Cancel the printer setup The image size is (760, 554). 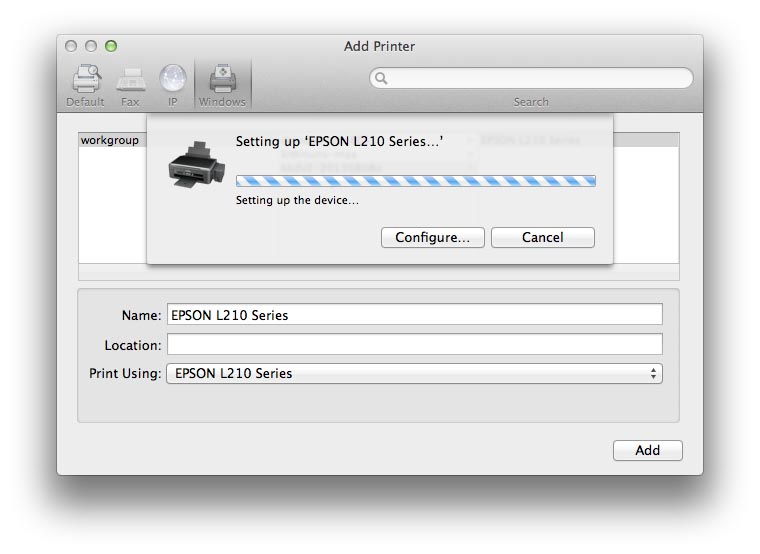point(542,238)
